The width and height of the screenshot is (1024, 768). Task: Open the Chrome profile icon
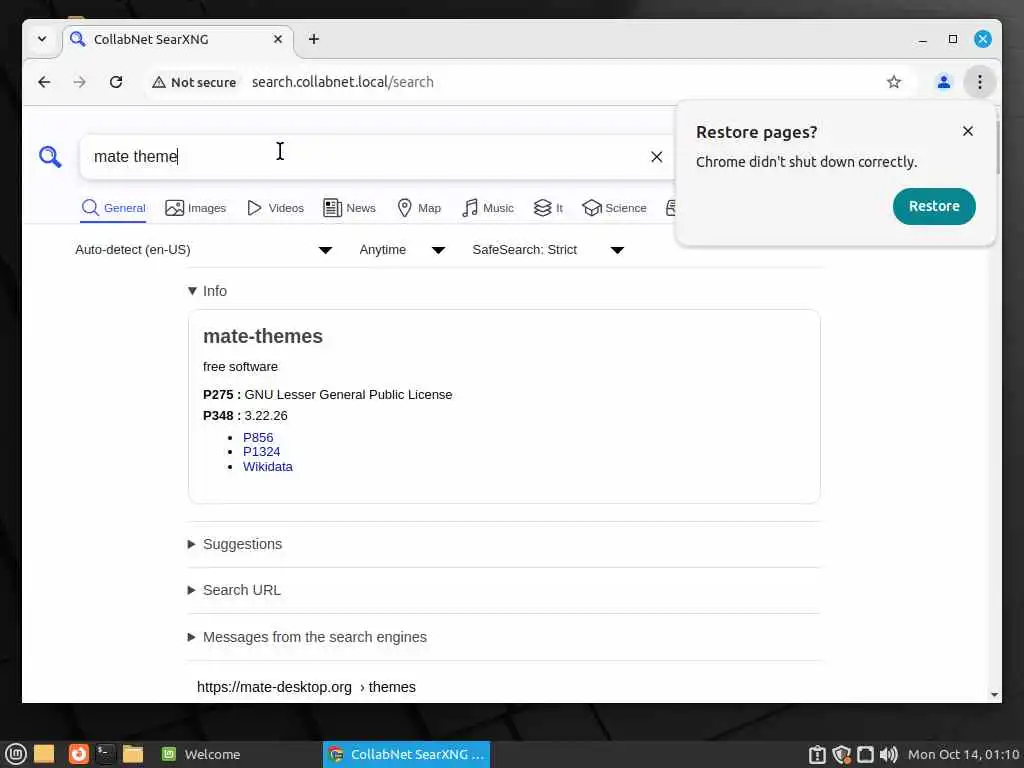coord(943,82)
